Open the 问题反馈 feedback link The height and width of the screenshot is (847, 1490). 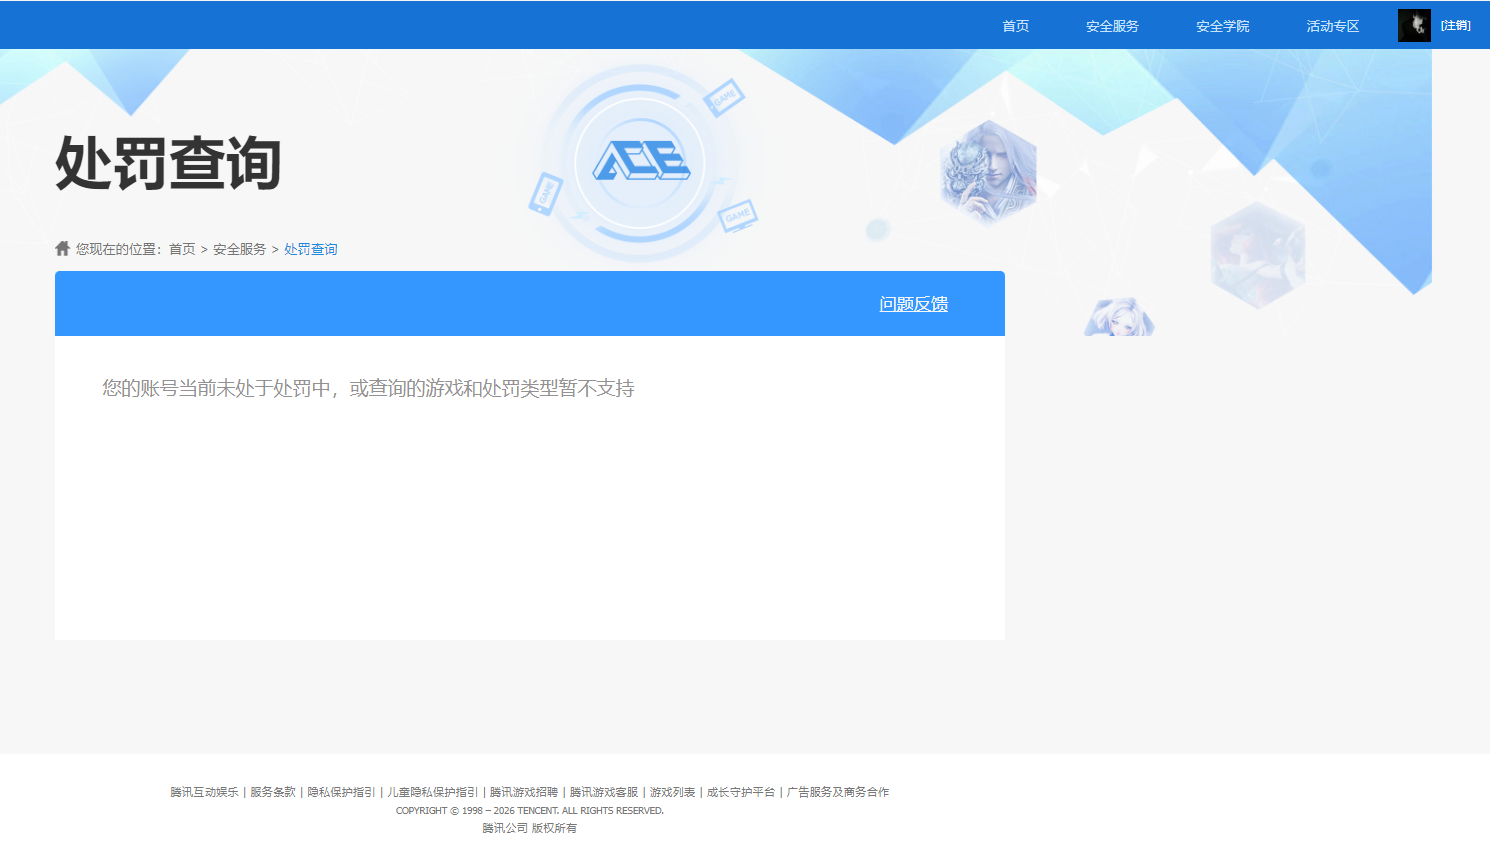[913, 304]
